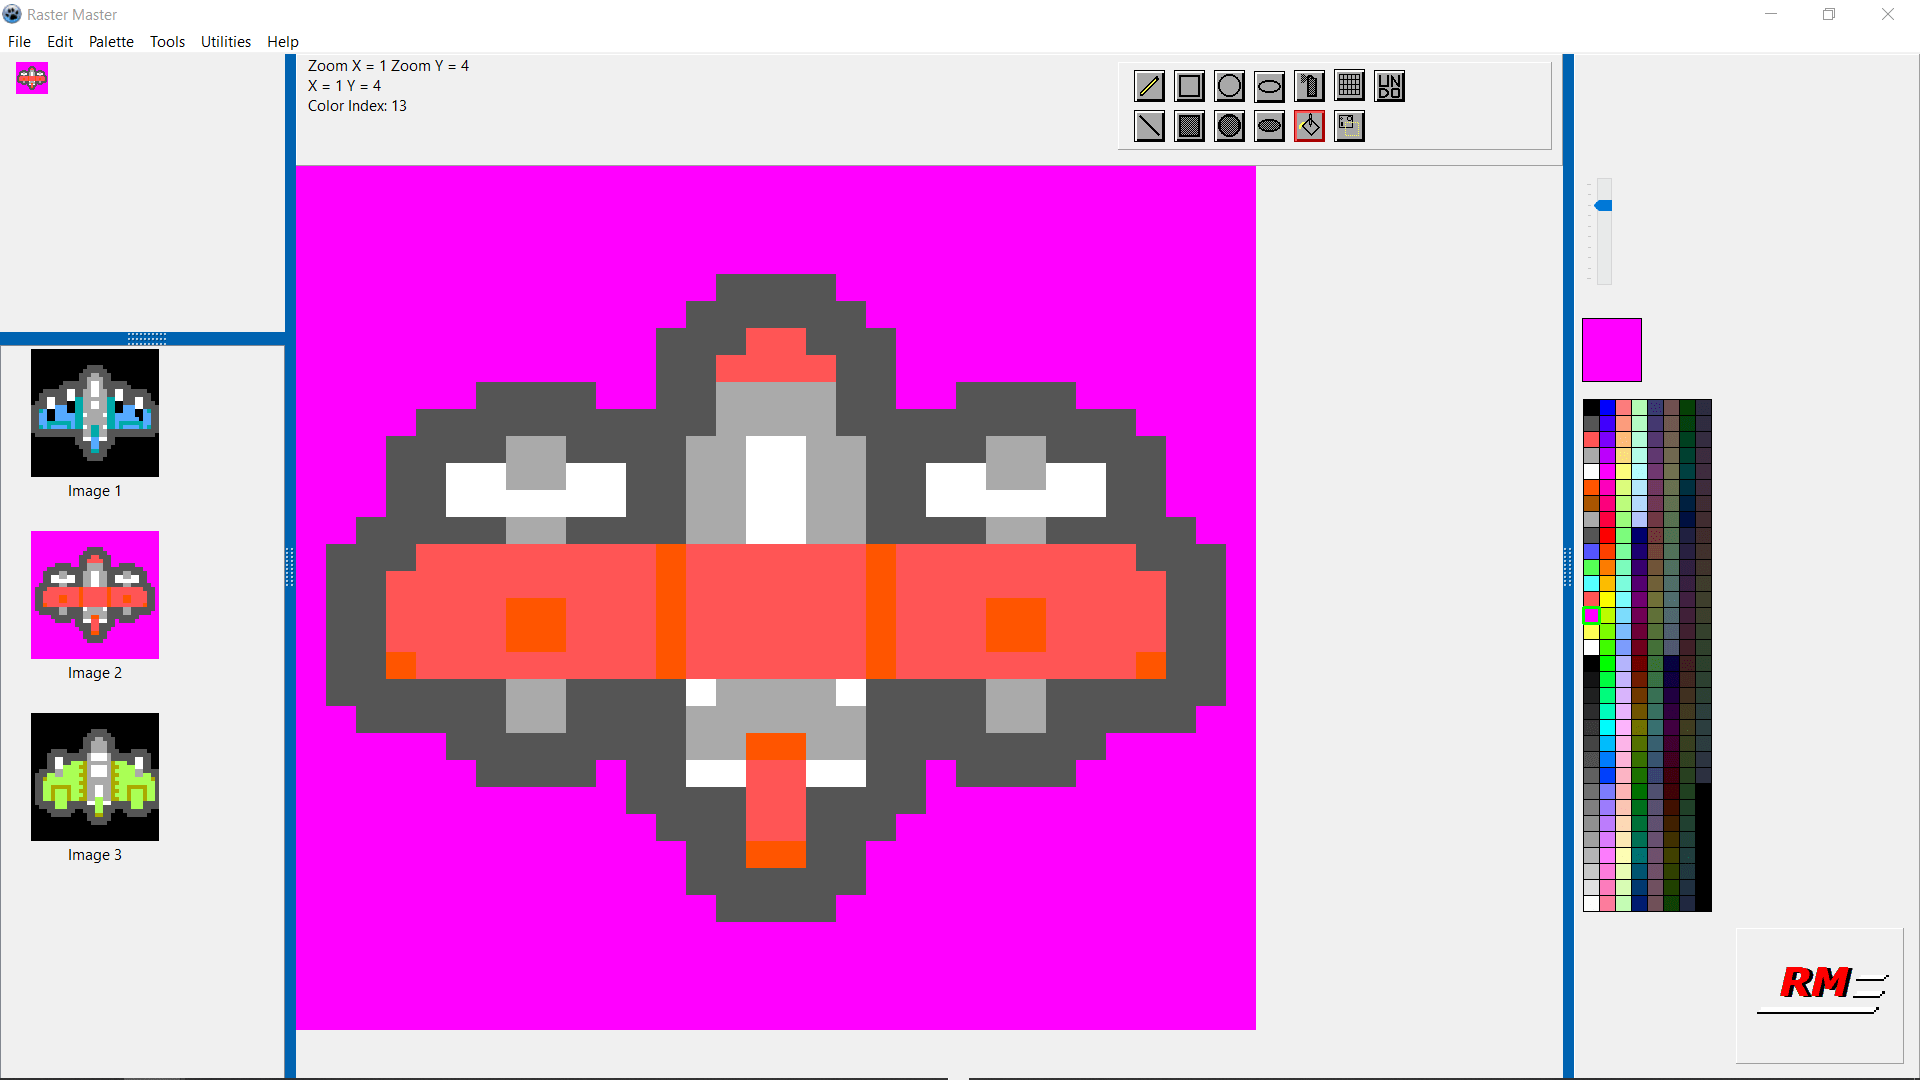Select the hollow rectangle tool
1920x1080 pixels.
coord(1189,86)
